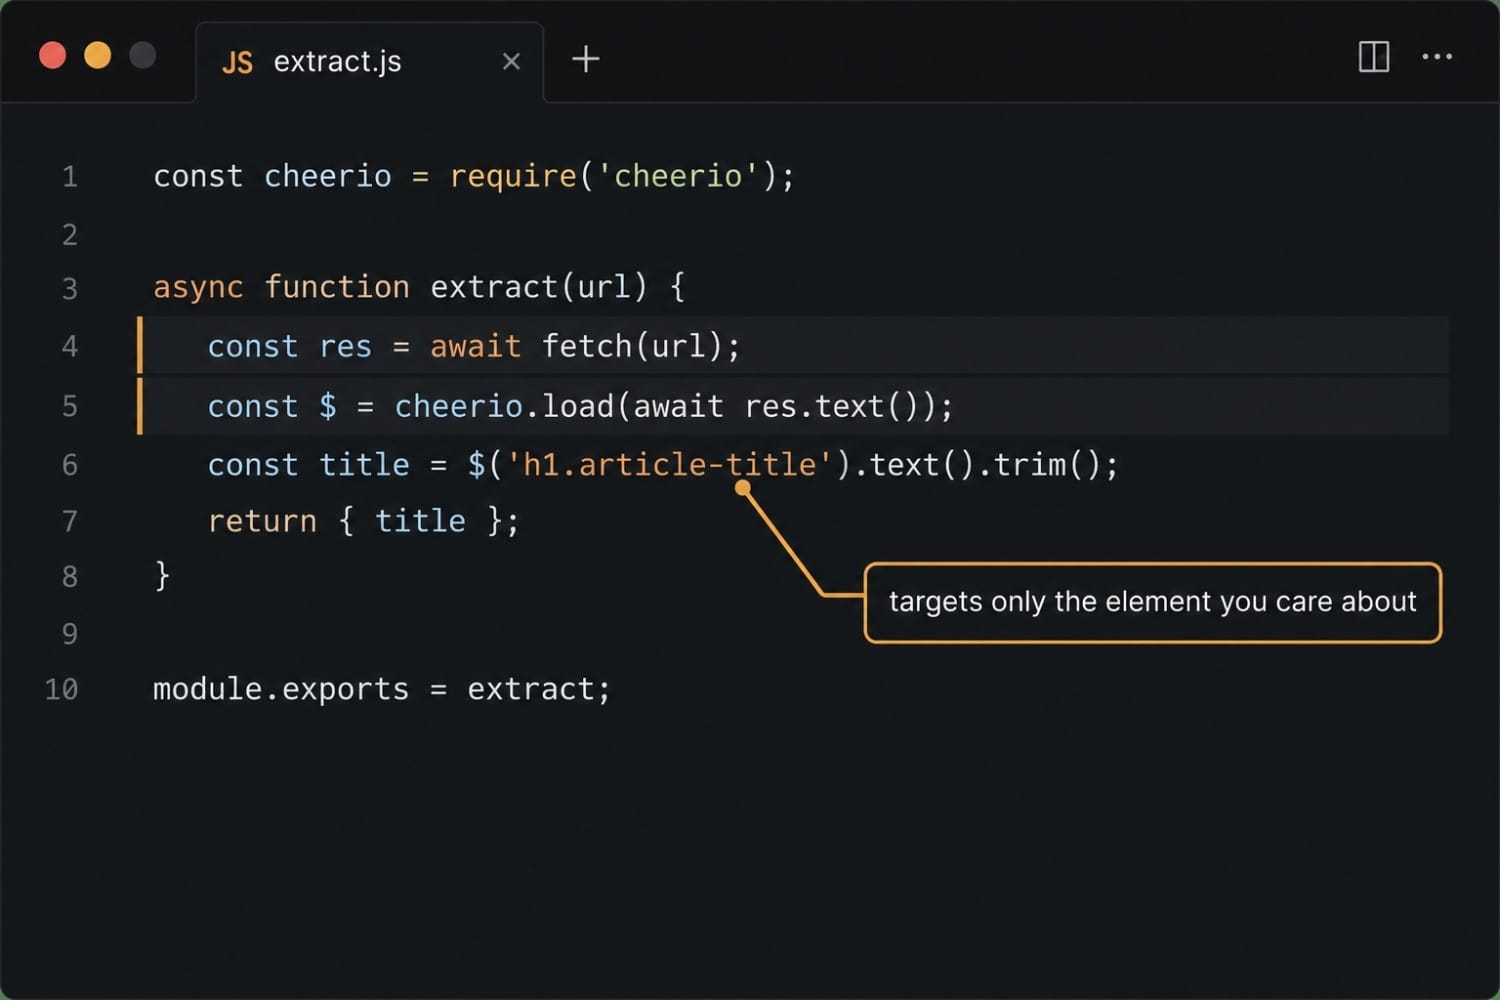Click line number 9 in the gutter
The image size is (1500, 1000).
click(70, 634)
